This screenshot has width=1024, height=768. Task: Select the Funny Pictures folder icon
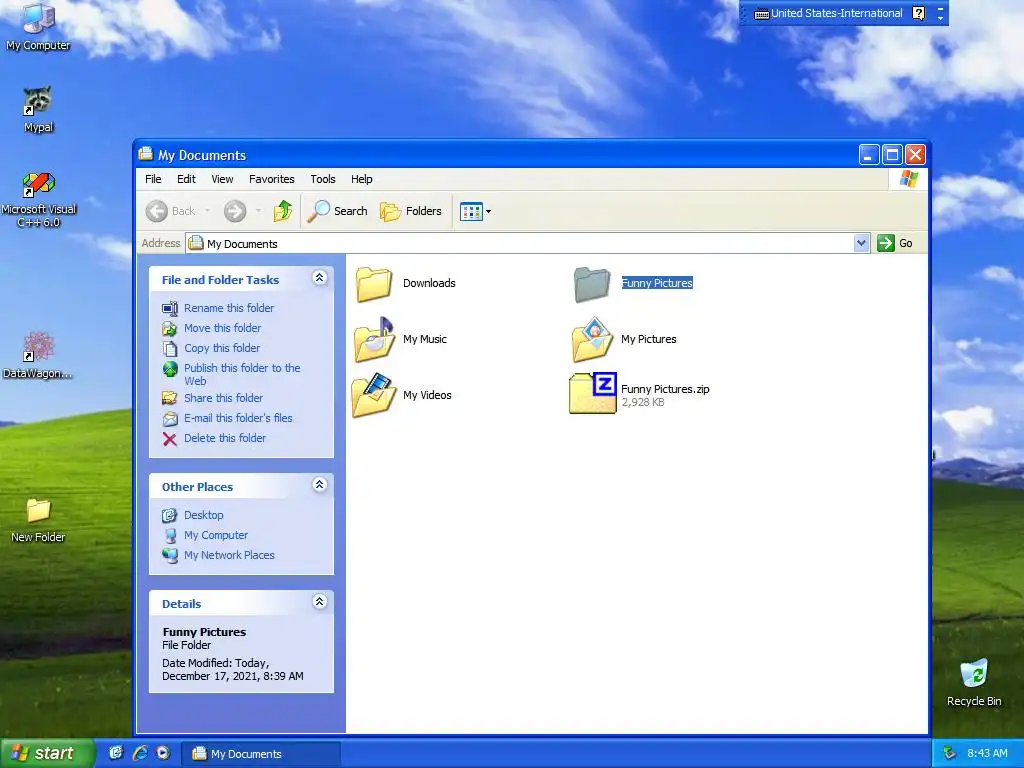point(592,284)
